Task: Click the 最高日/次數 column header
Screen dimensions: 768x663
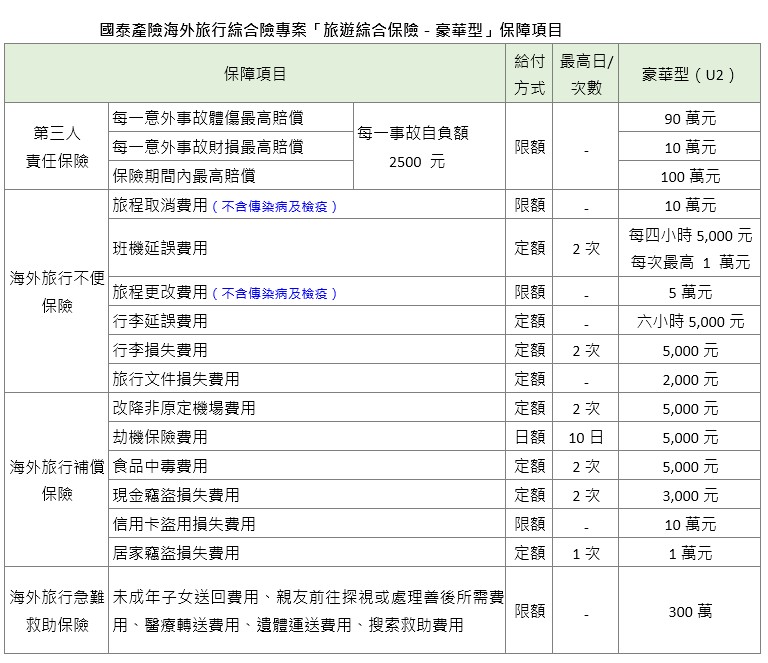Action: click(x=586, y=74)
